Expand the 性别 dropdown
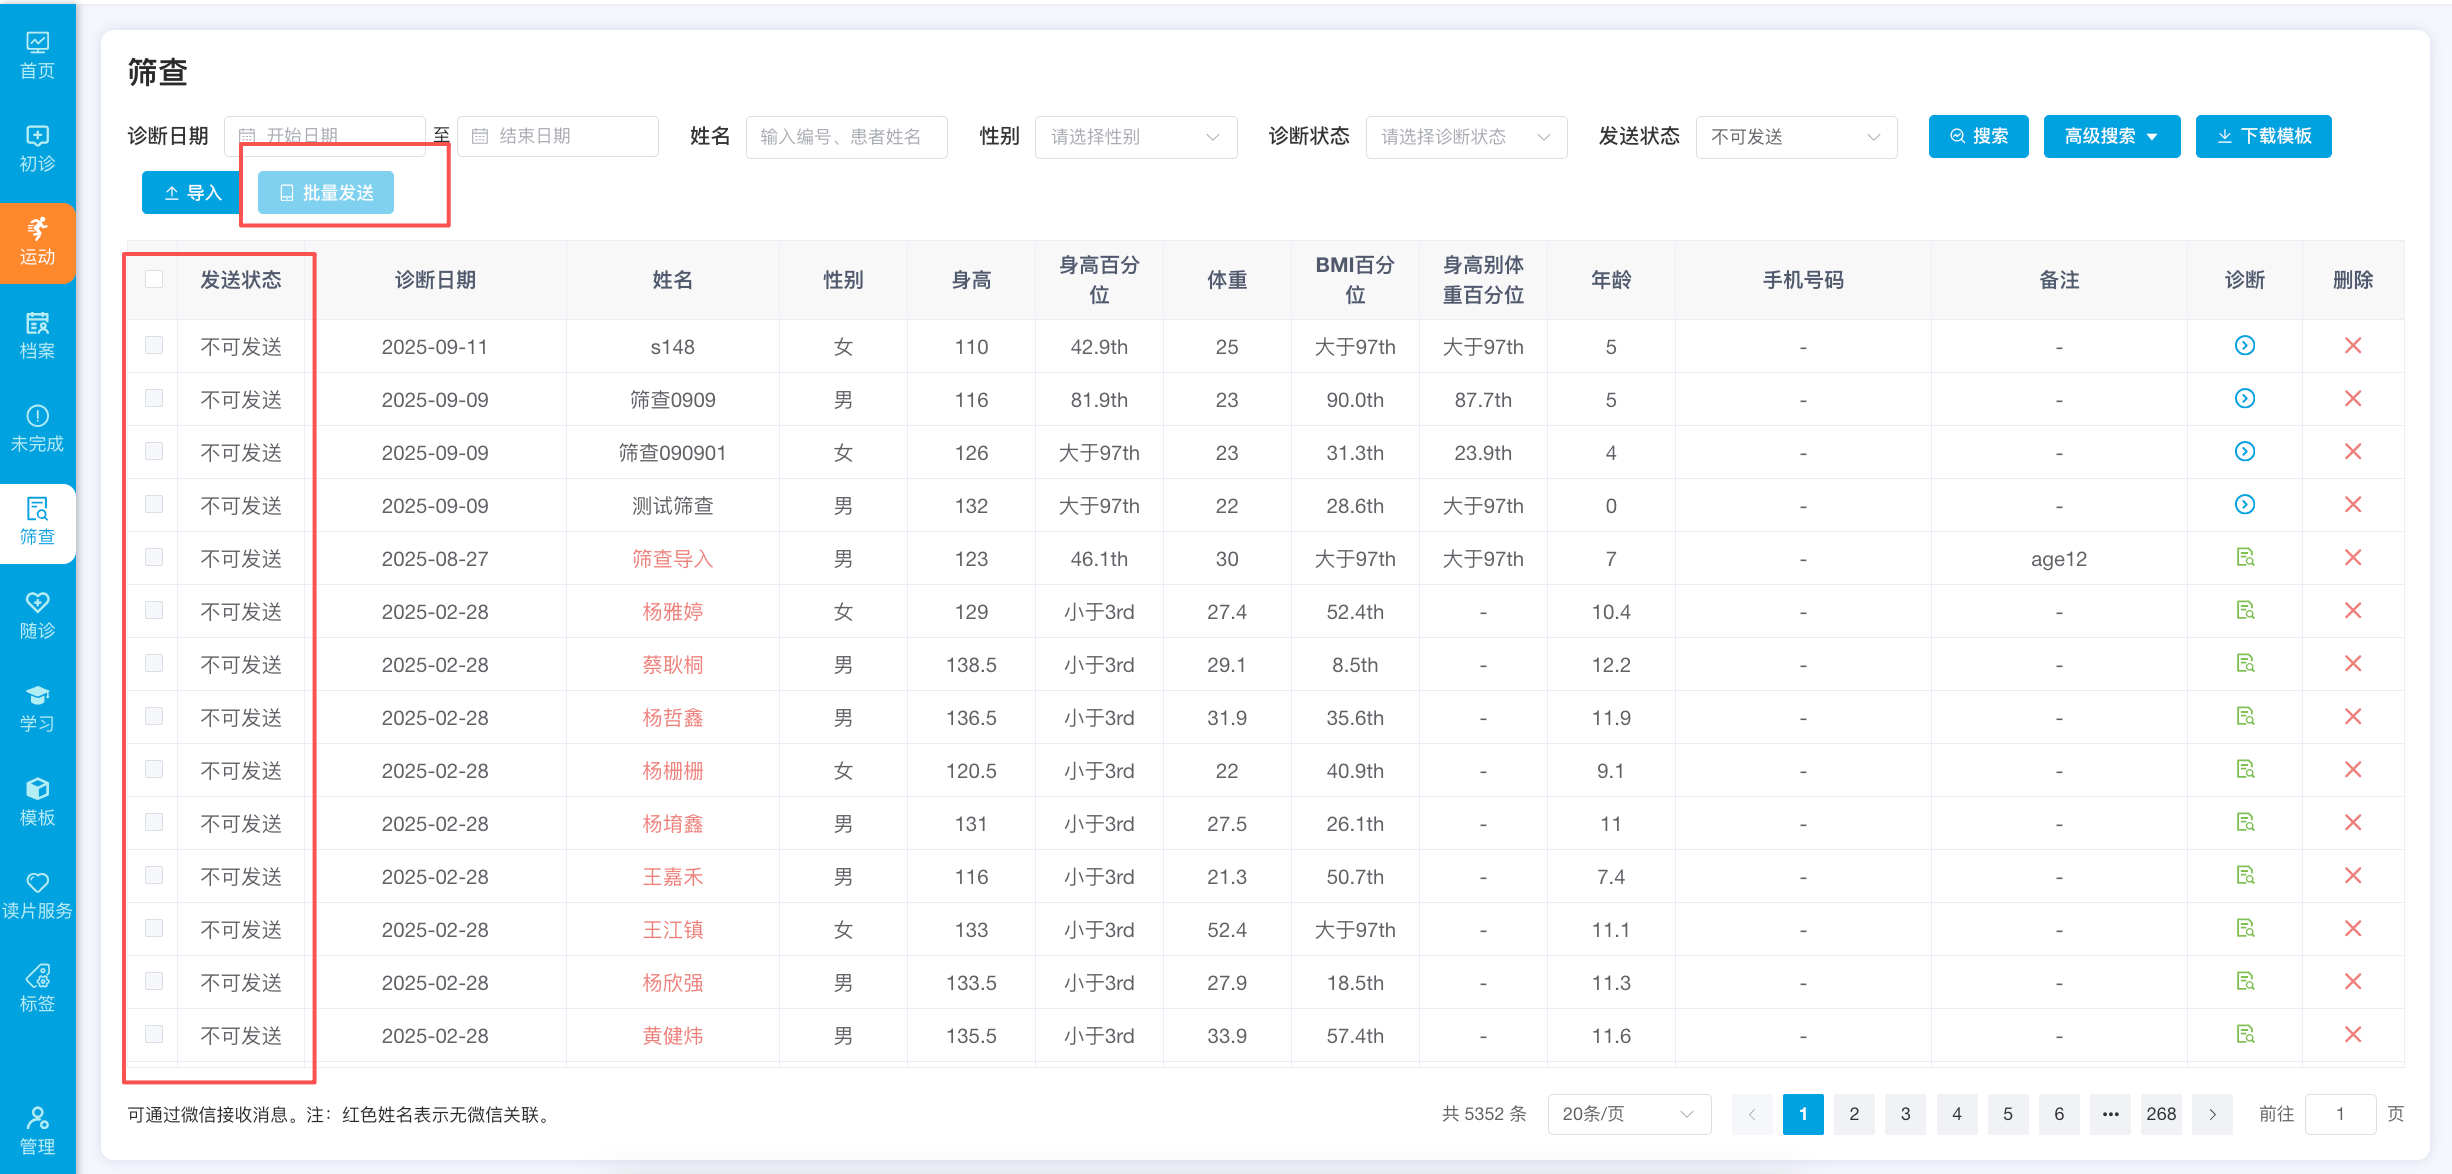2452x1174 pixels. pyautogui.click(x=1135, y=137)
